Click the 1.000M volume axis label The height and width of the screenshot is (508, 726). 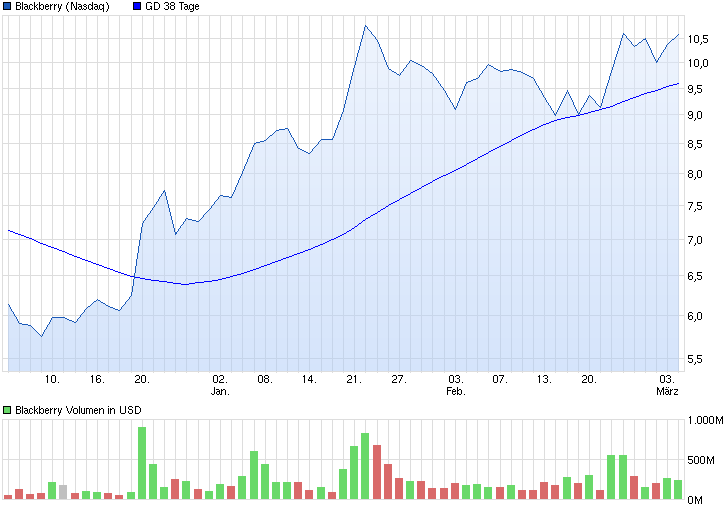[703, 421]
